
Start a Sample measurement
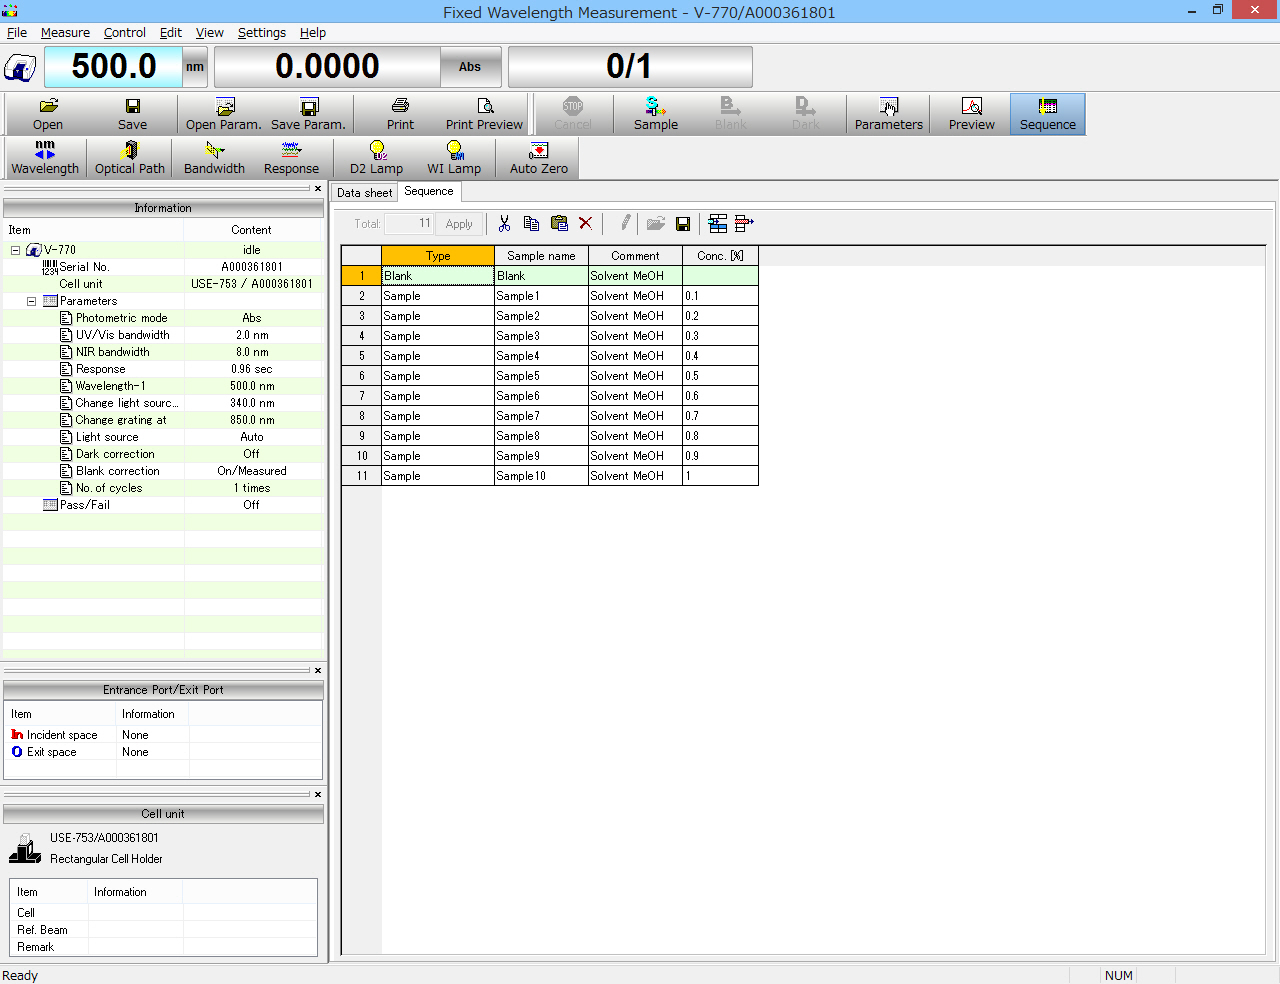coord(655,114)
